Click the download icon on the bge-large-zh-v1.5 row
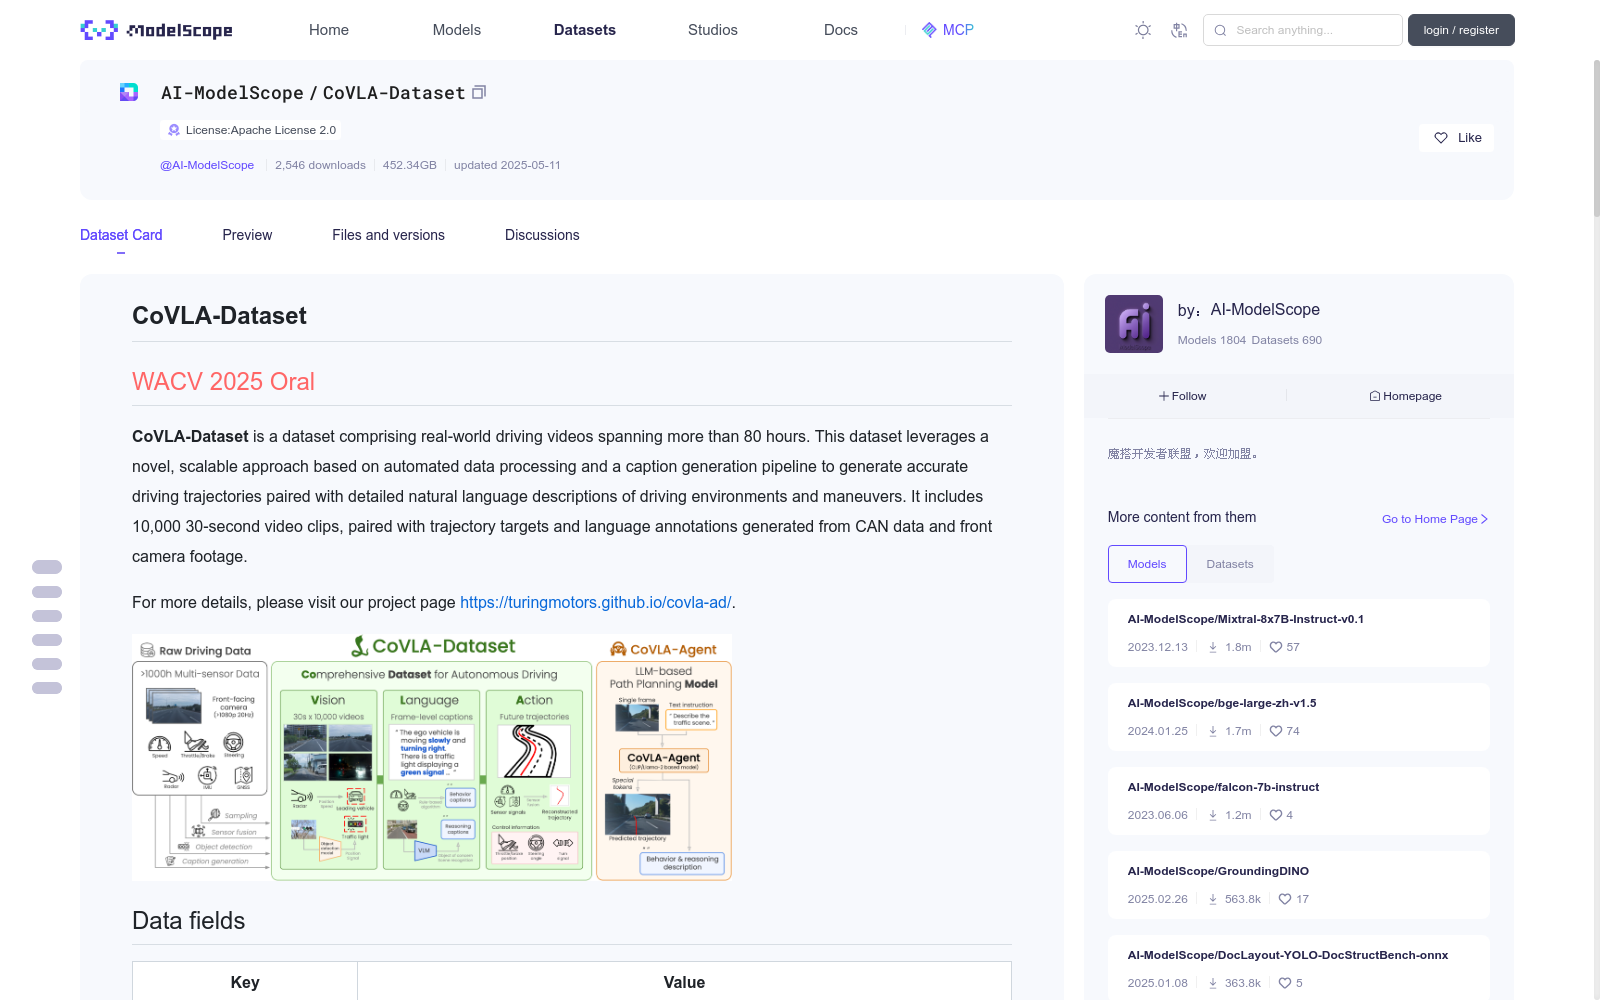 1213,731
